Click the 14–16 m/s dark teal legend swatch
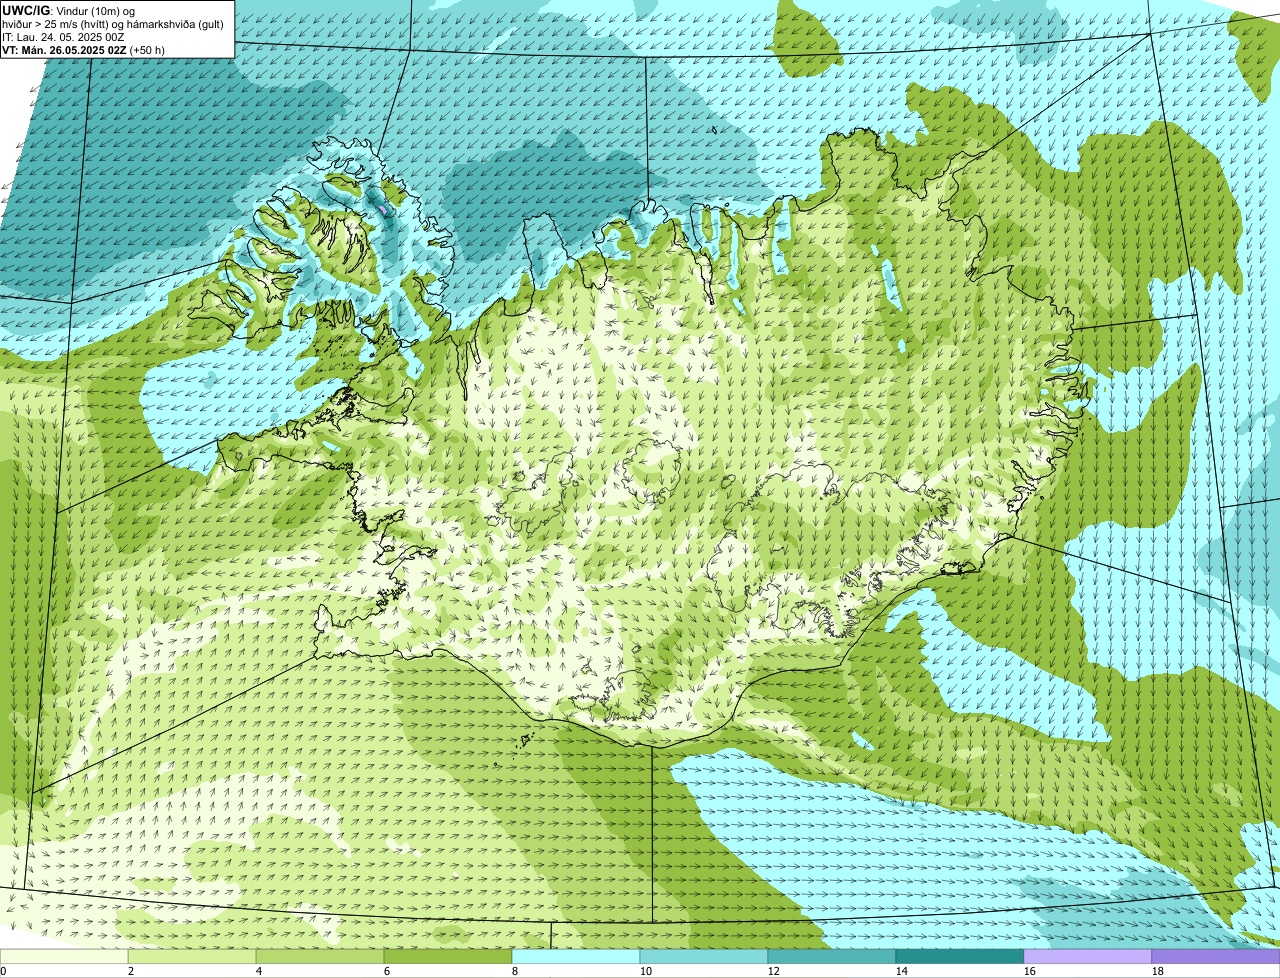Screen dimensions: 1280x978 pos(960,957)
